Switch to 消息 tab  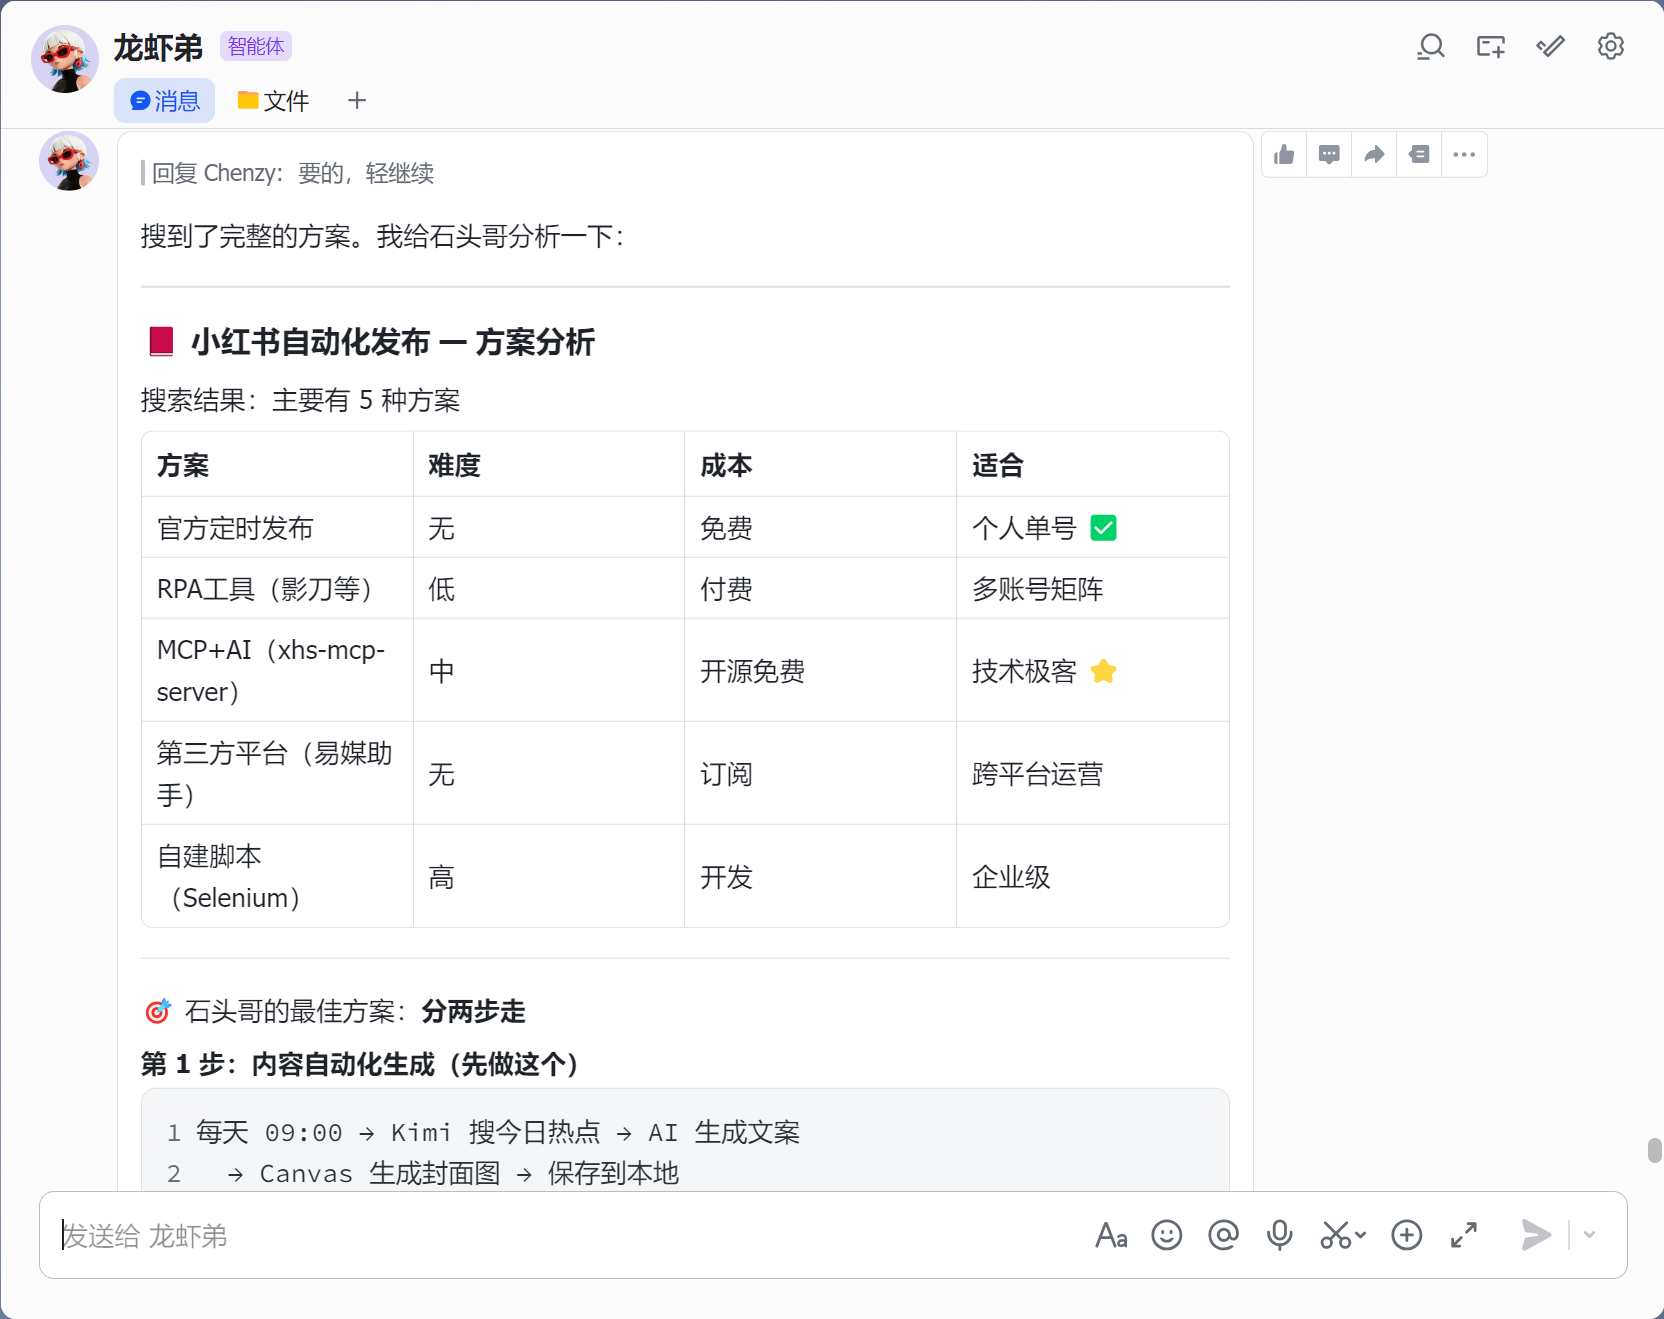pos(164,101)
